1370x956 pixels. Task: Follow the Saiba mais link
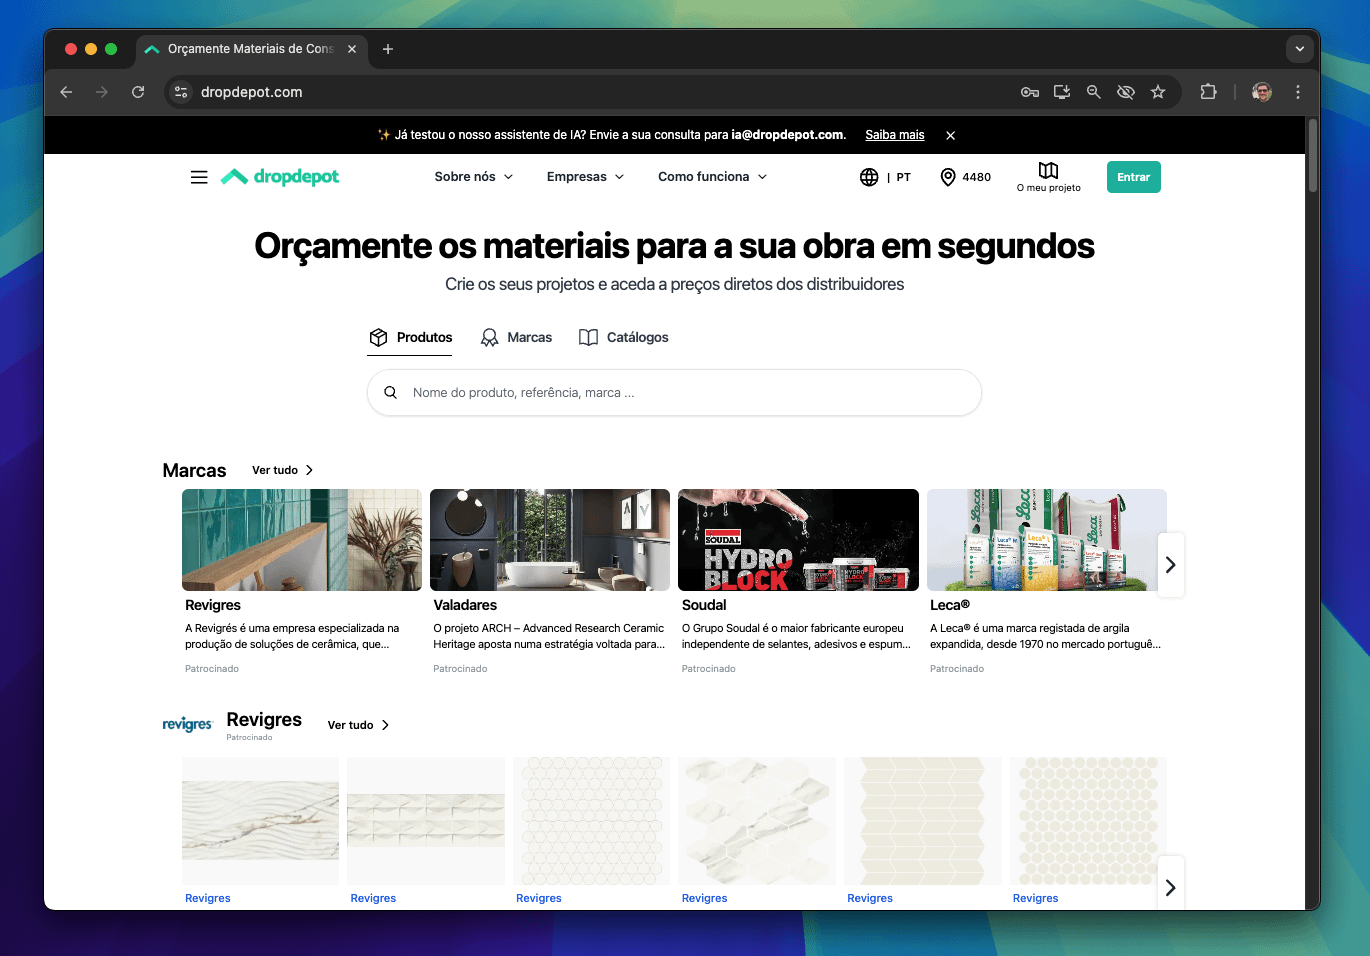click(x=895, y=135)
